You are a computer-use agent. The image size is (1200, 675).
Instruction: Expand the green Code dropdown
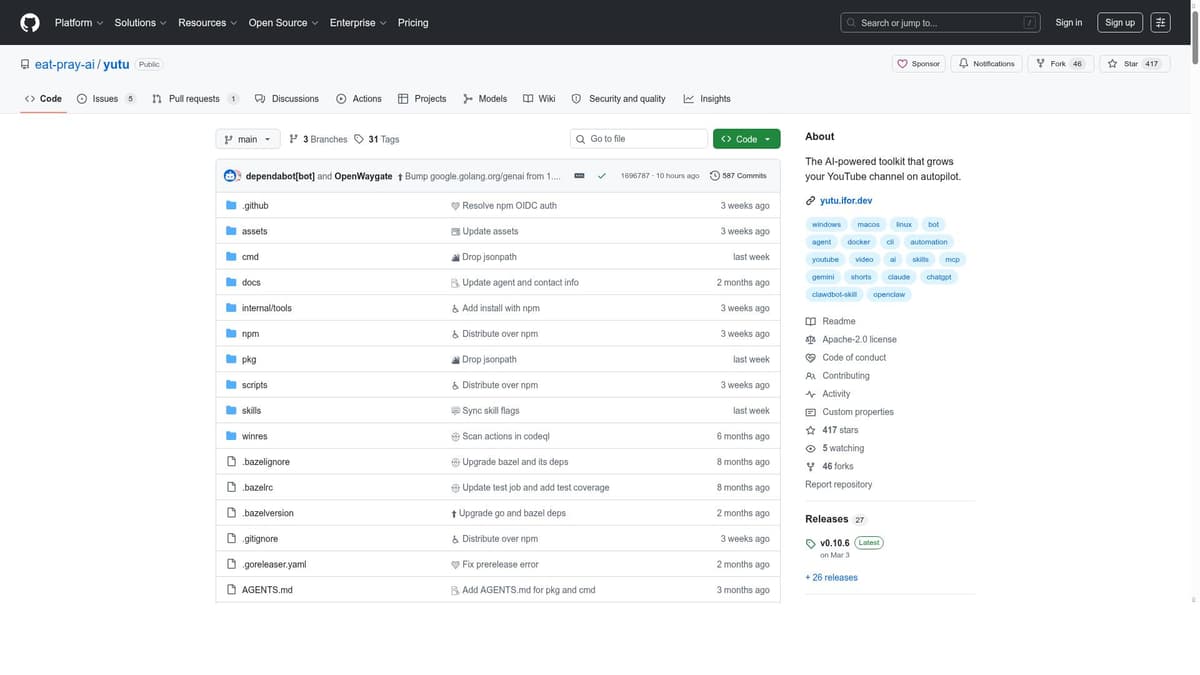[746, 139]
